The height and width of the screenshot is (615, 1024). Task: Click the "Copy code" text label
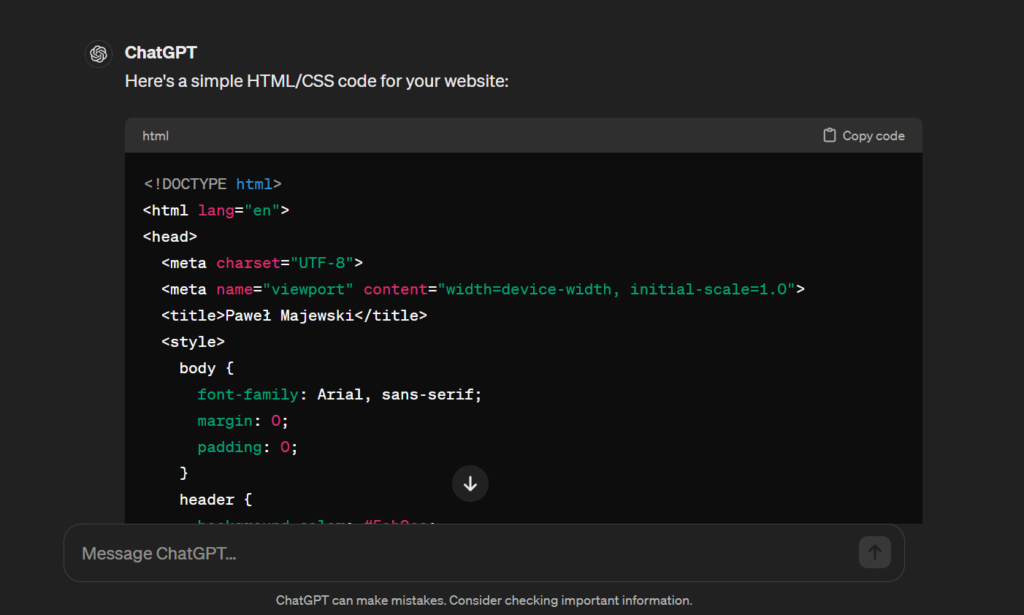pos(873,136)
